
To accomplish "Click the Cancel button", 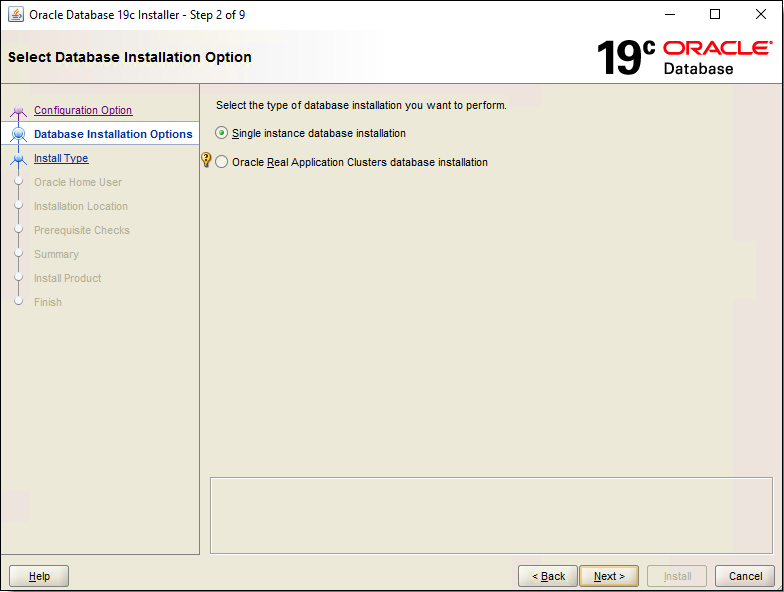I will pyautogui.click(x=745, y=576).
